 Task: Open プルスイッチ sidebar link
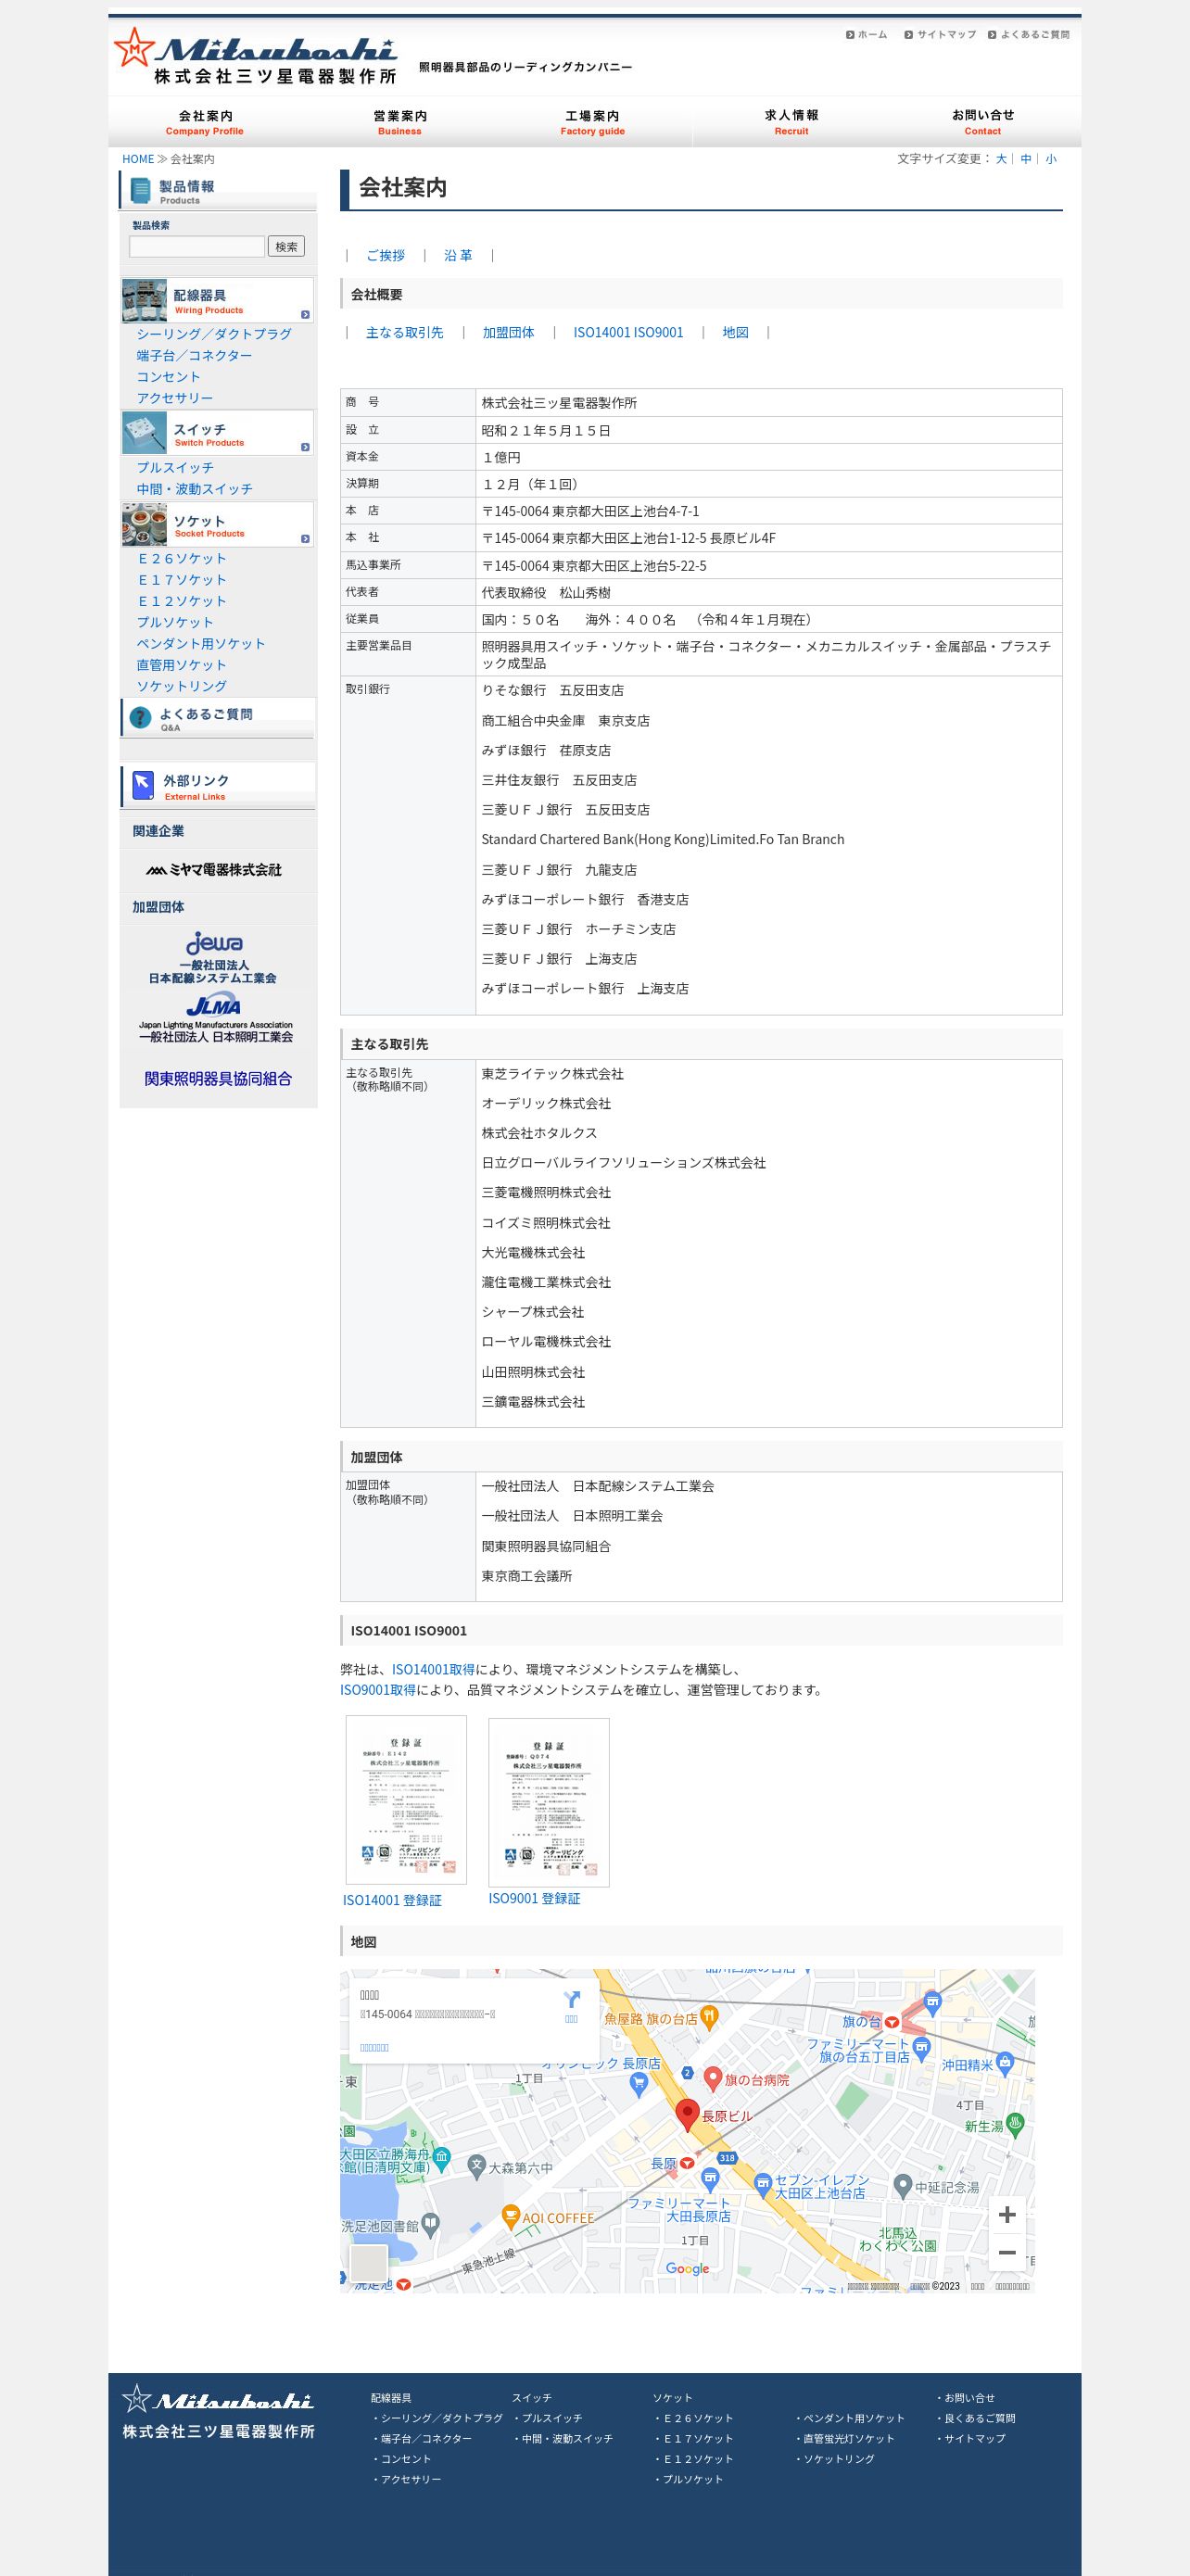click(175, 467)
